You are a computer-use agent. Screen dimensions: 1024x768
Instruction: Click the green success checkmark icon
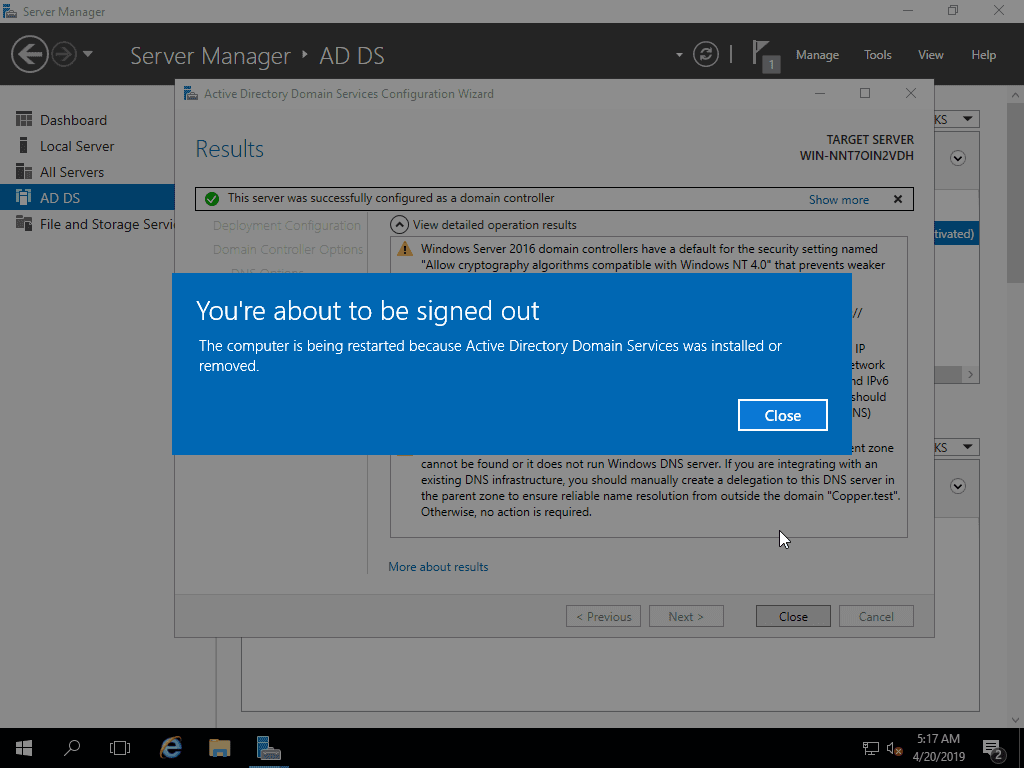[212, 199]
